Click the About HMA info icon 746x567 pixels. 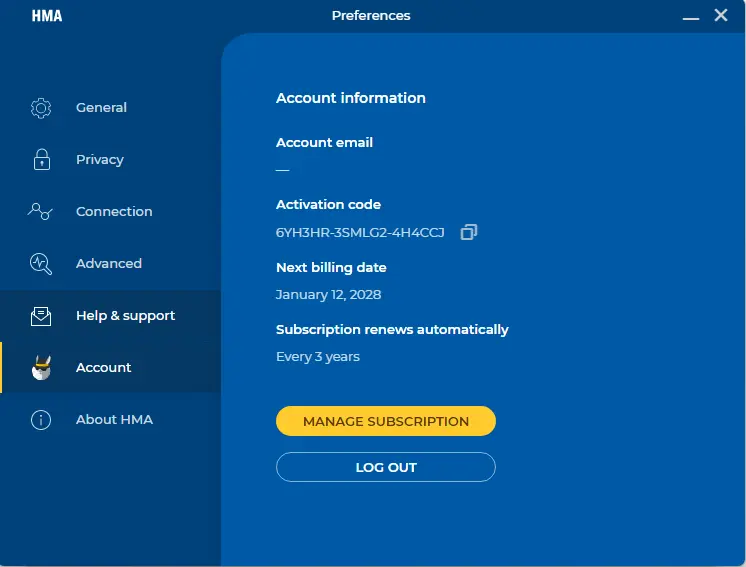[x=41, y=420]
